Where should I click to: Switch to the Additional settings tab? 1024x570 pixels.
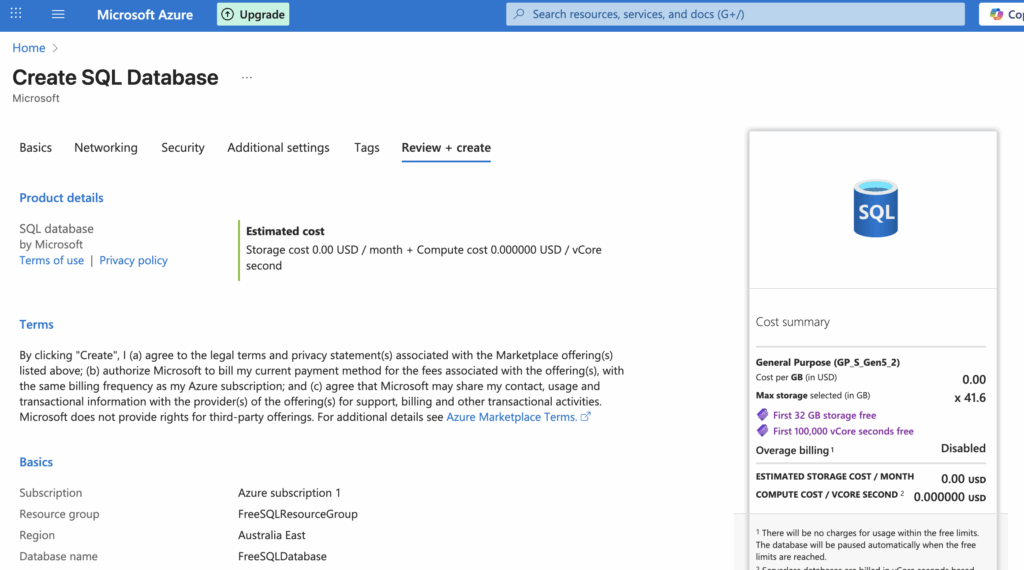click(x=278, y=148)
